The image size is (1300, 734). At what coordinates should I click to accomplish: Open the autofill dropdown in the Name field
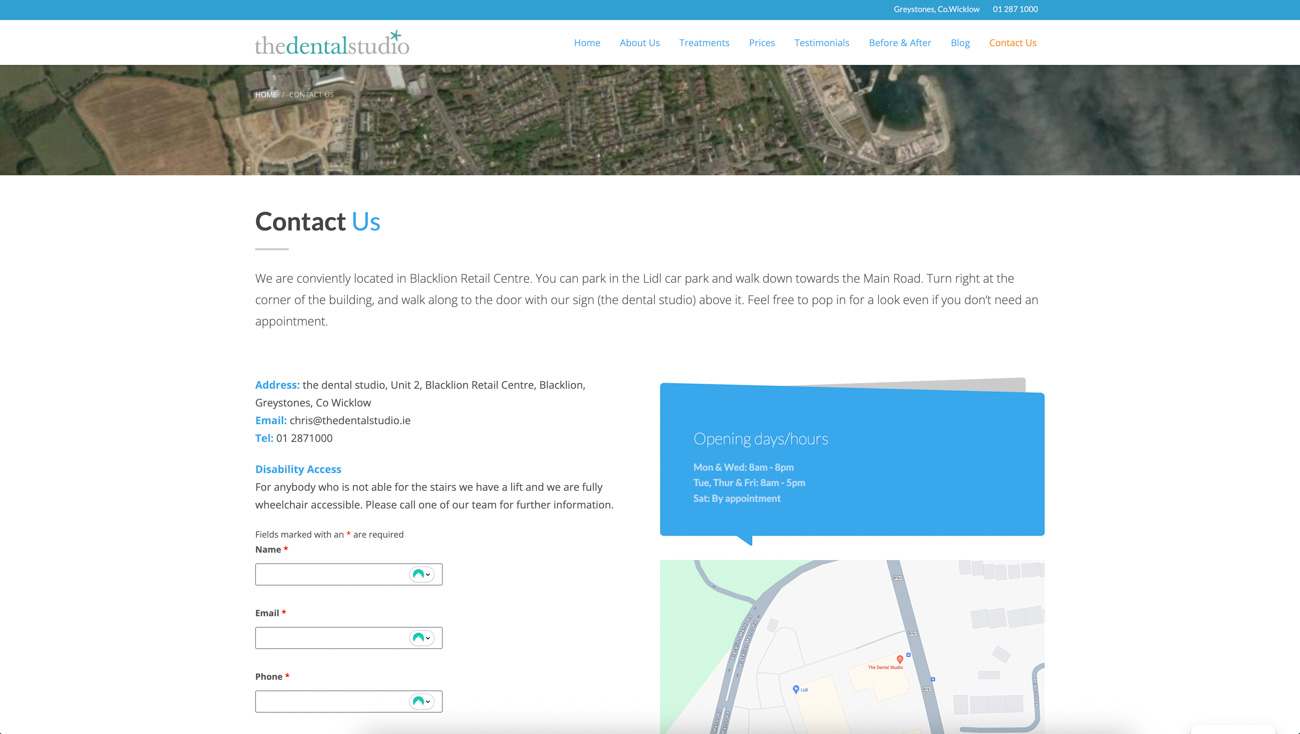tap(430, 573)
